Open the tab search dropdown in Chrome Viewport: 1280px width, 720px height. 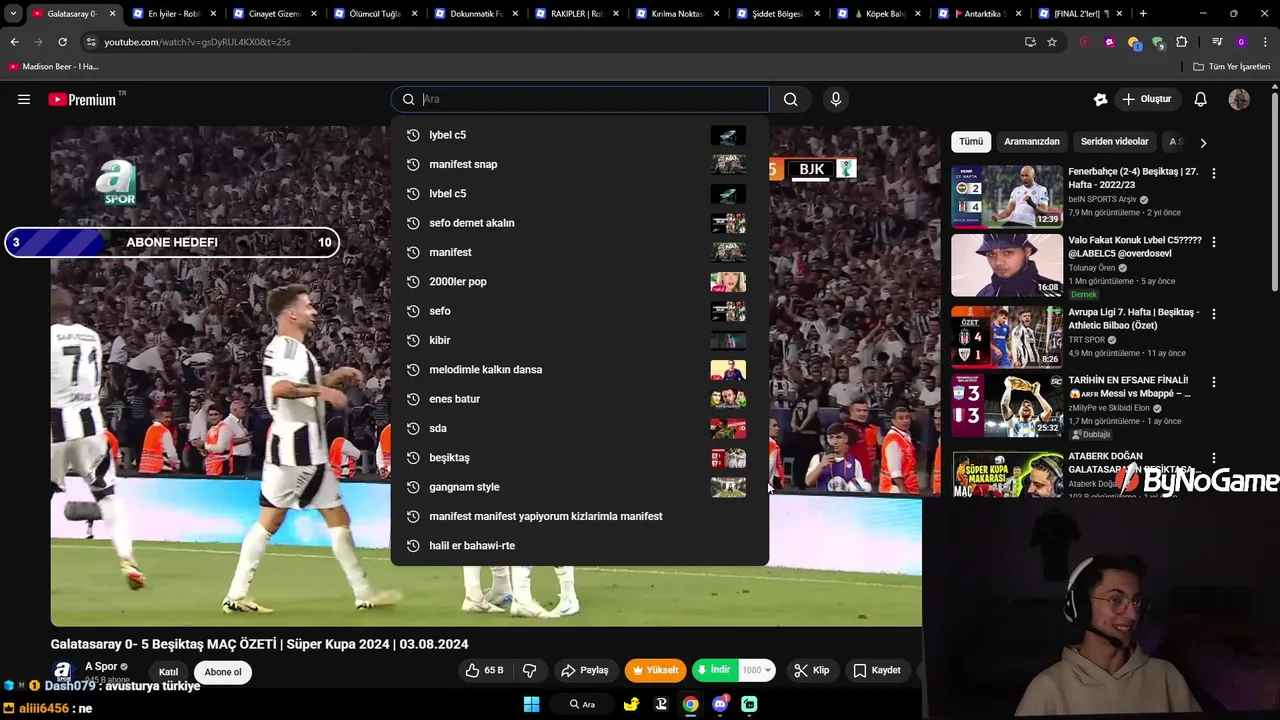pyautogui.click(x=13, y=14)
